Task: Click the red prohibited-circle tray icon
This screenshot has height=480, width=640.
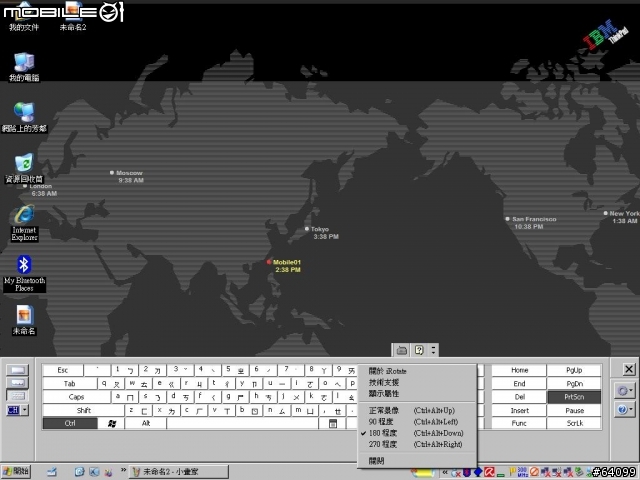Action: click(534, 473)
